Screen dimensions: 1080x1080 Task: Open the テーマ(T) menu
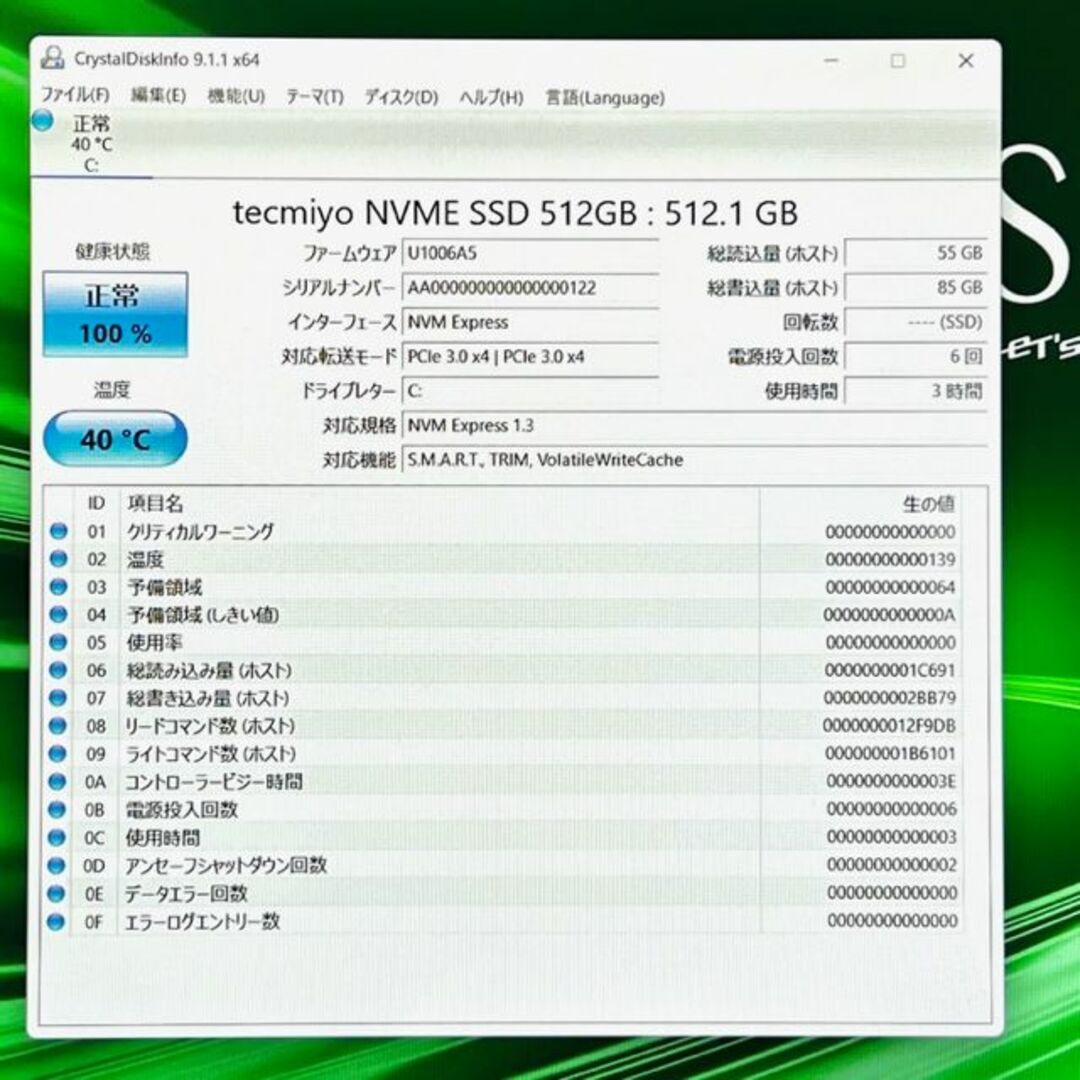click(x=315, y=96)
